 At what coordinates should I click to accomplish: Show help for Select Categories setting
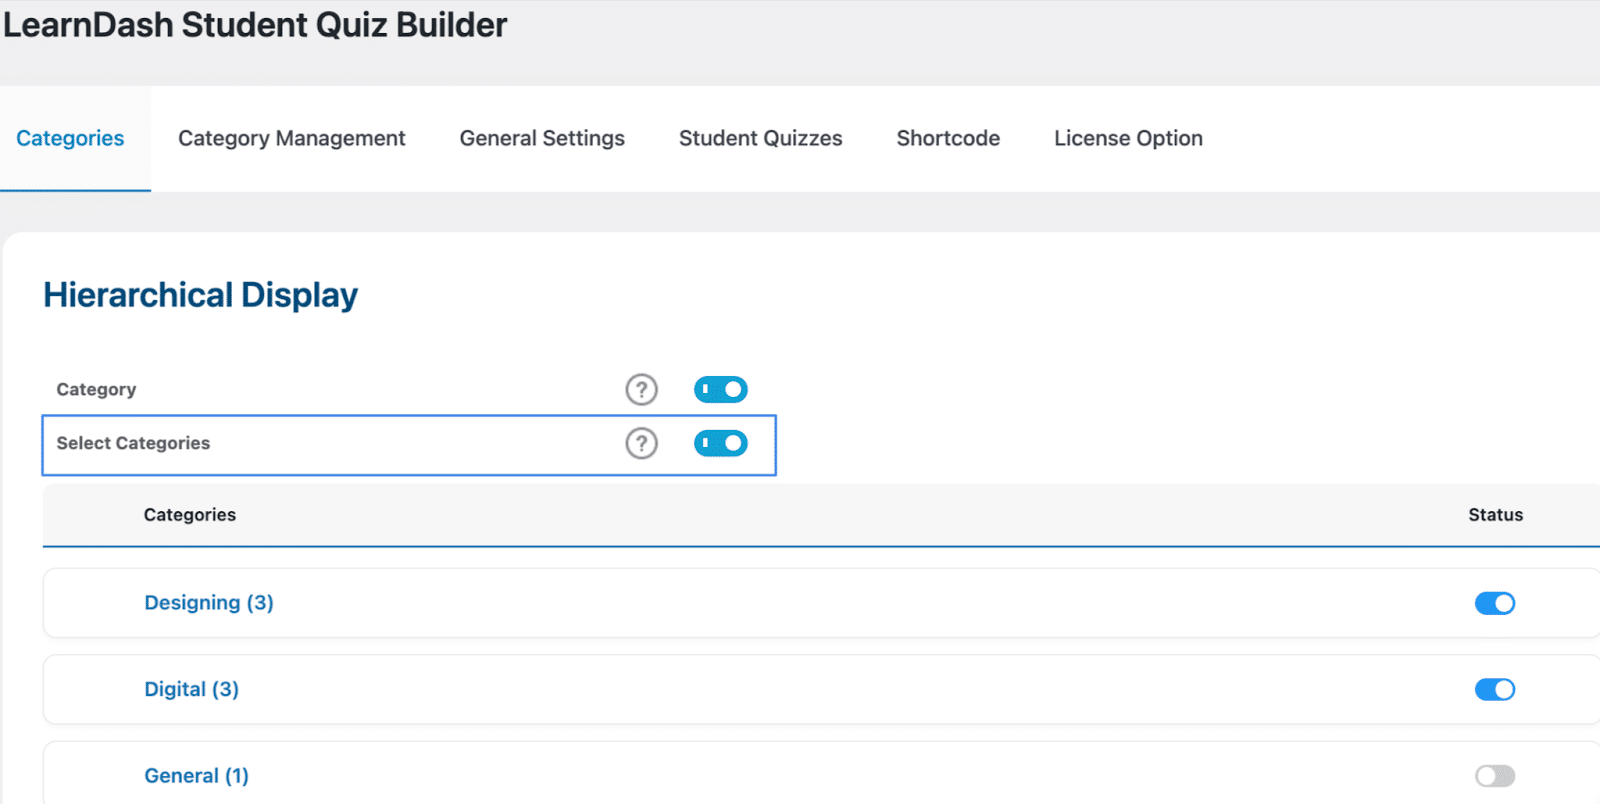tap(642, 443)
